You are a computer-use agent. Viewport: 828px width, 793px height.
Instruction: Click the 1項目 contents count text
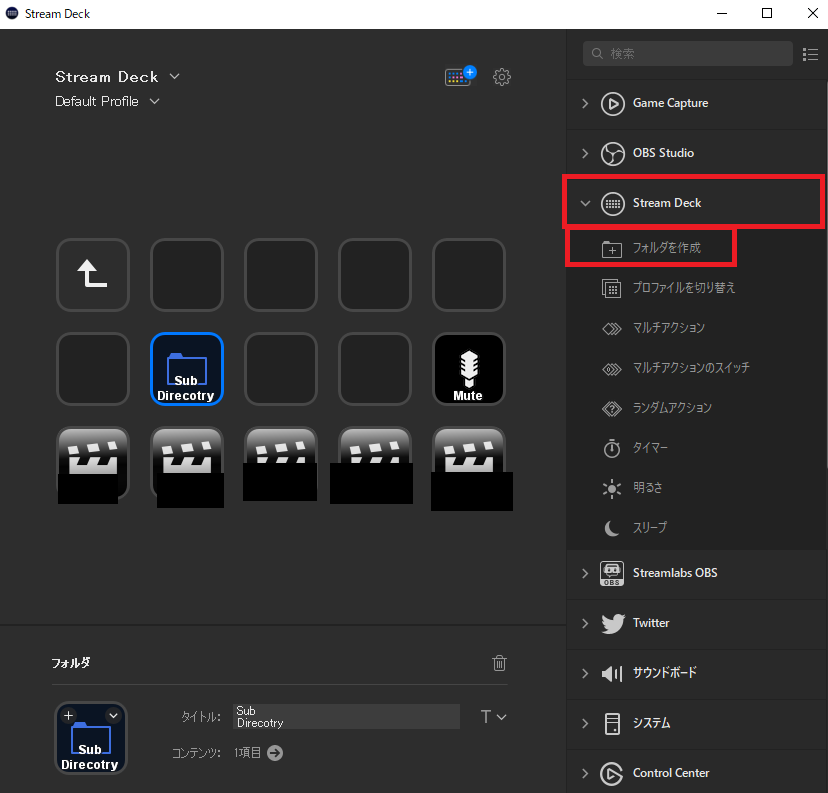248,753
